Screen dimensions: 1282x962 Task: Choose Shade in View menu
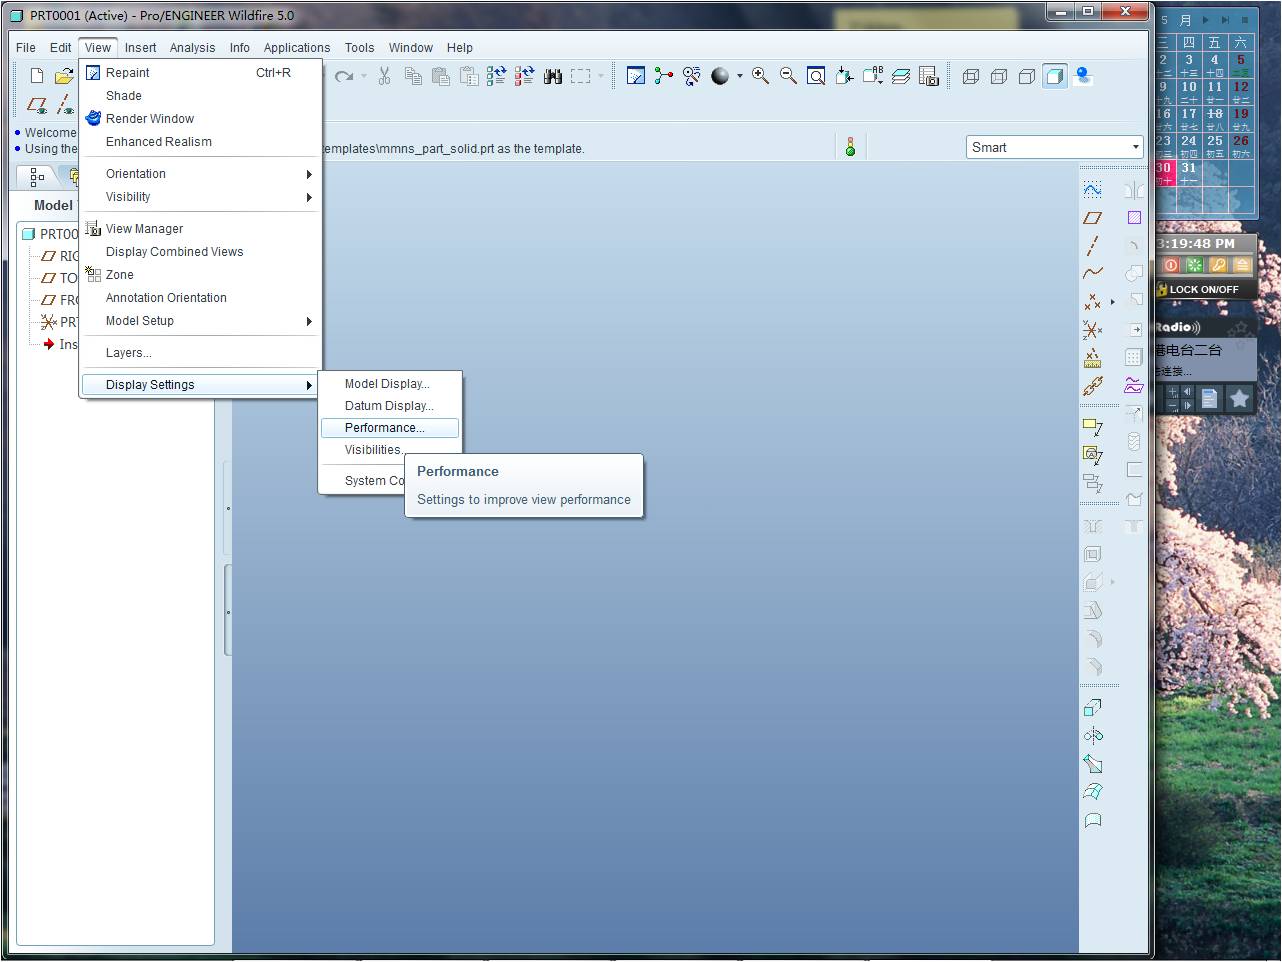point(200,96)
